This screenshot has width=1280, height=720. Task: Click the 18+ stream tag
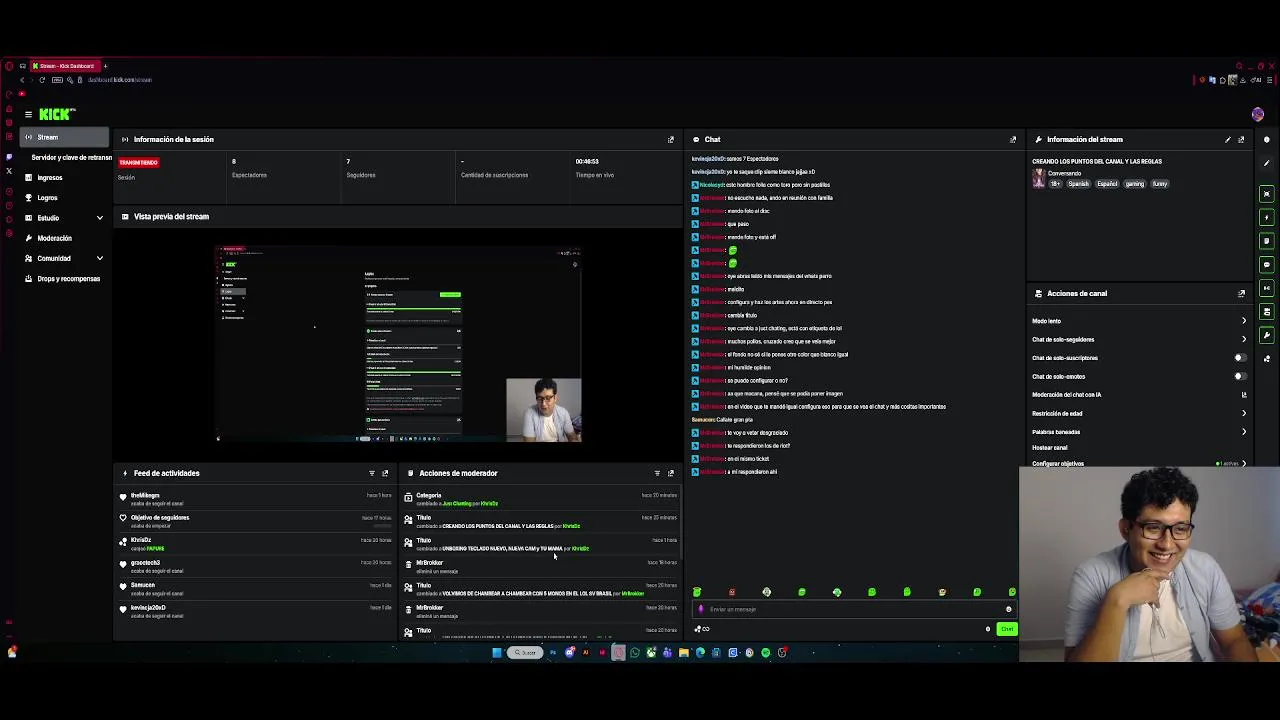click(x=1055, y=184)
